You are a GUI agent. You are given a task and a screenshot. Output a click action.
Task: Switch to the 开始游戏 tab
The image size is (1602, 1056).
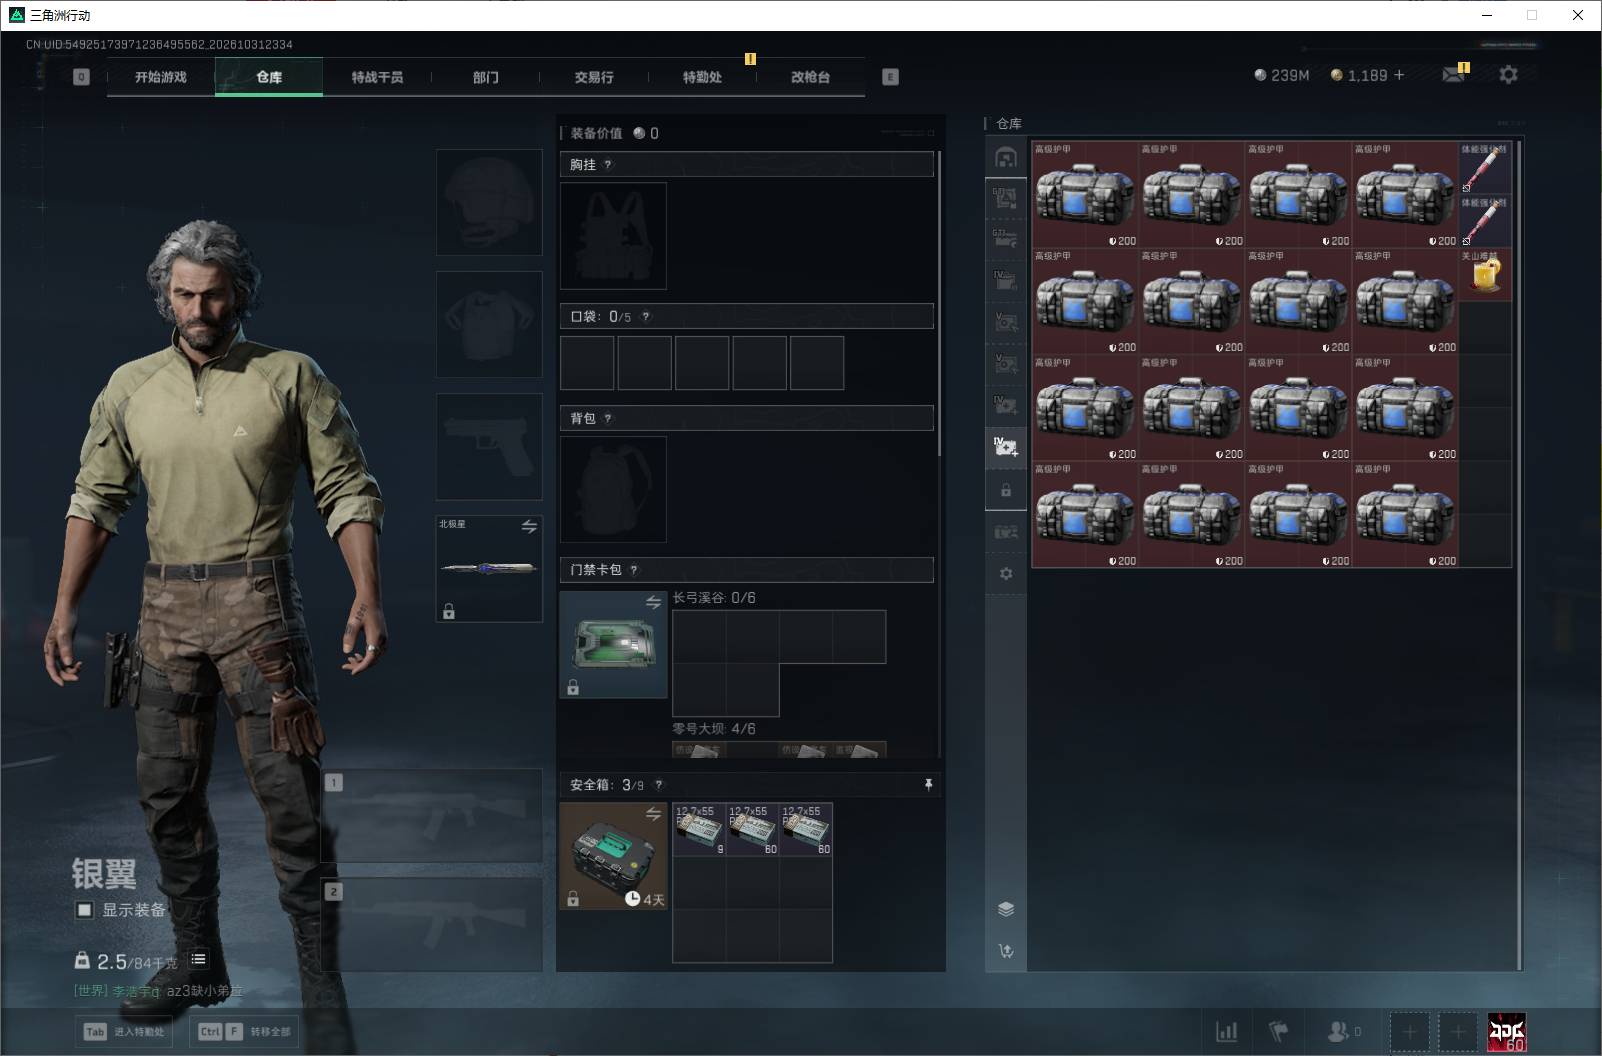coord(161,77)
